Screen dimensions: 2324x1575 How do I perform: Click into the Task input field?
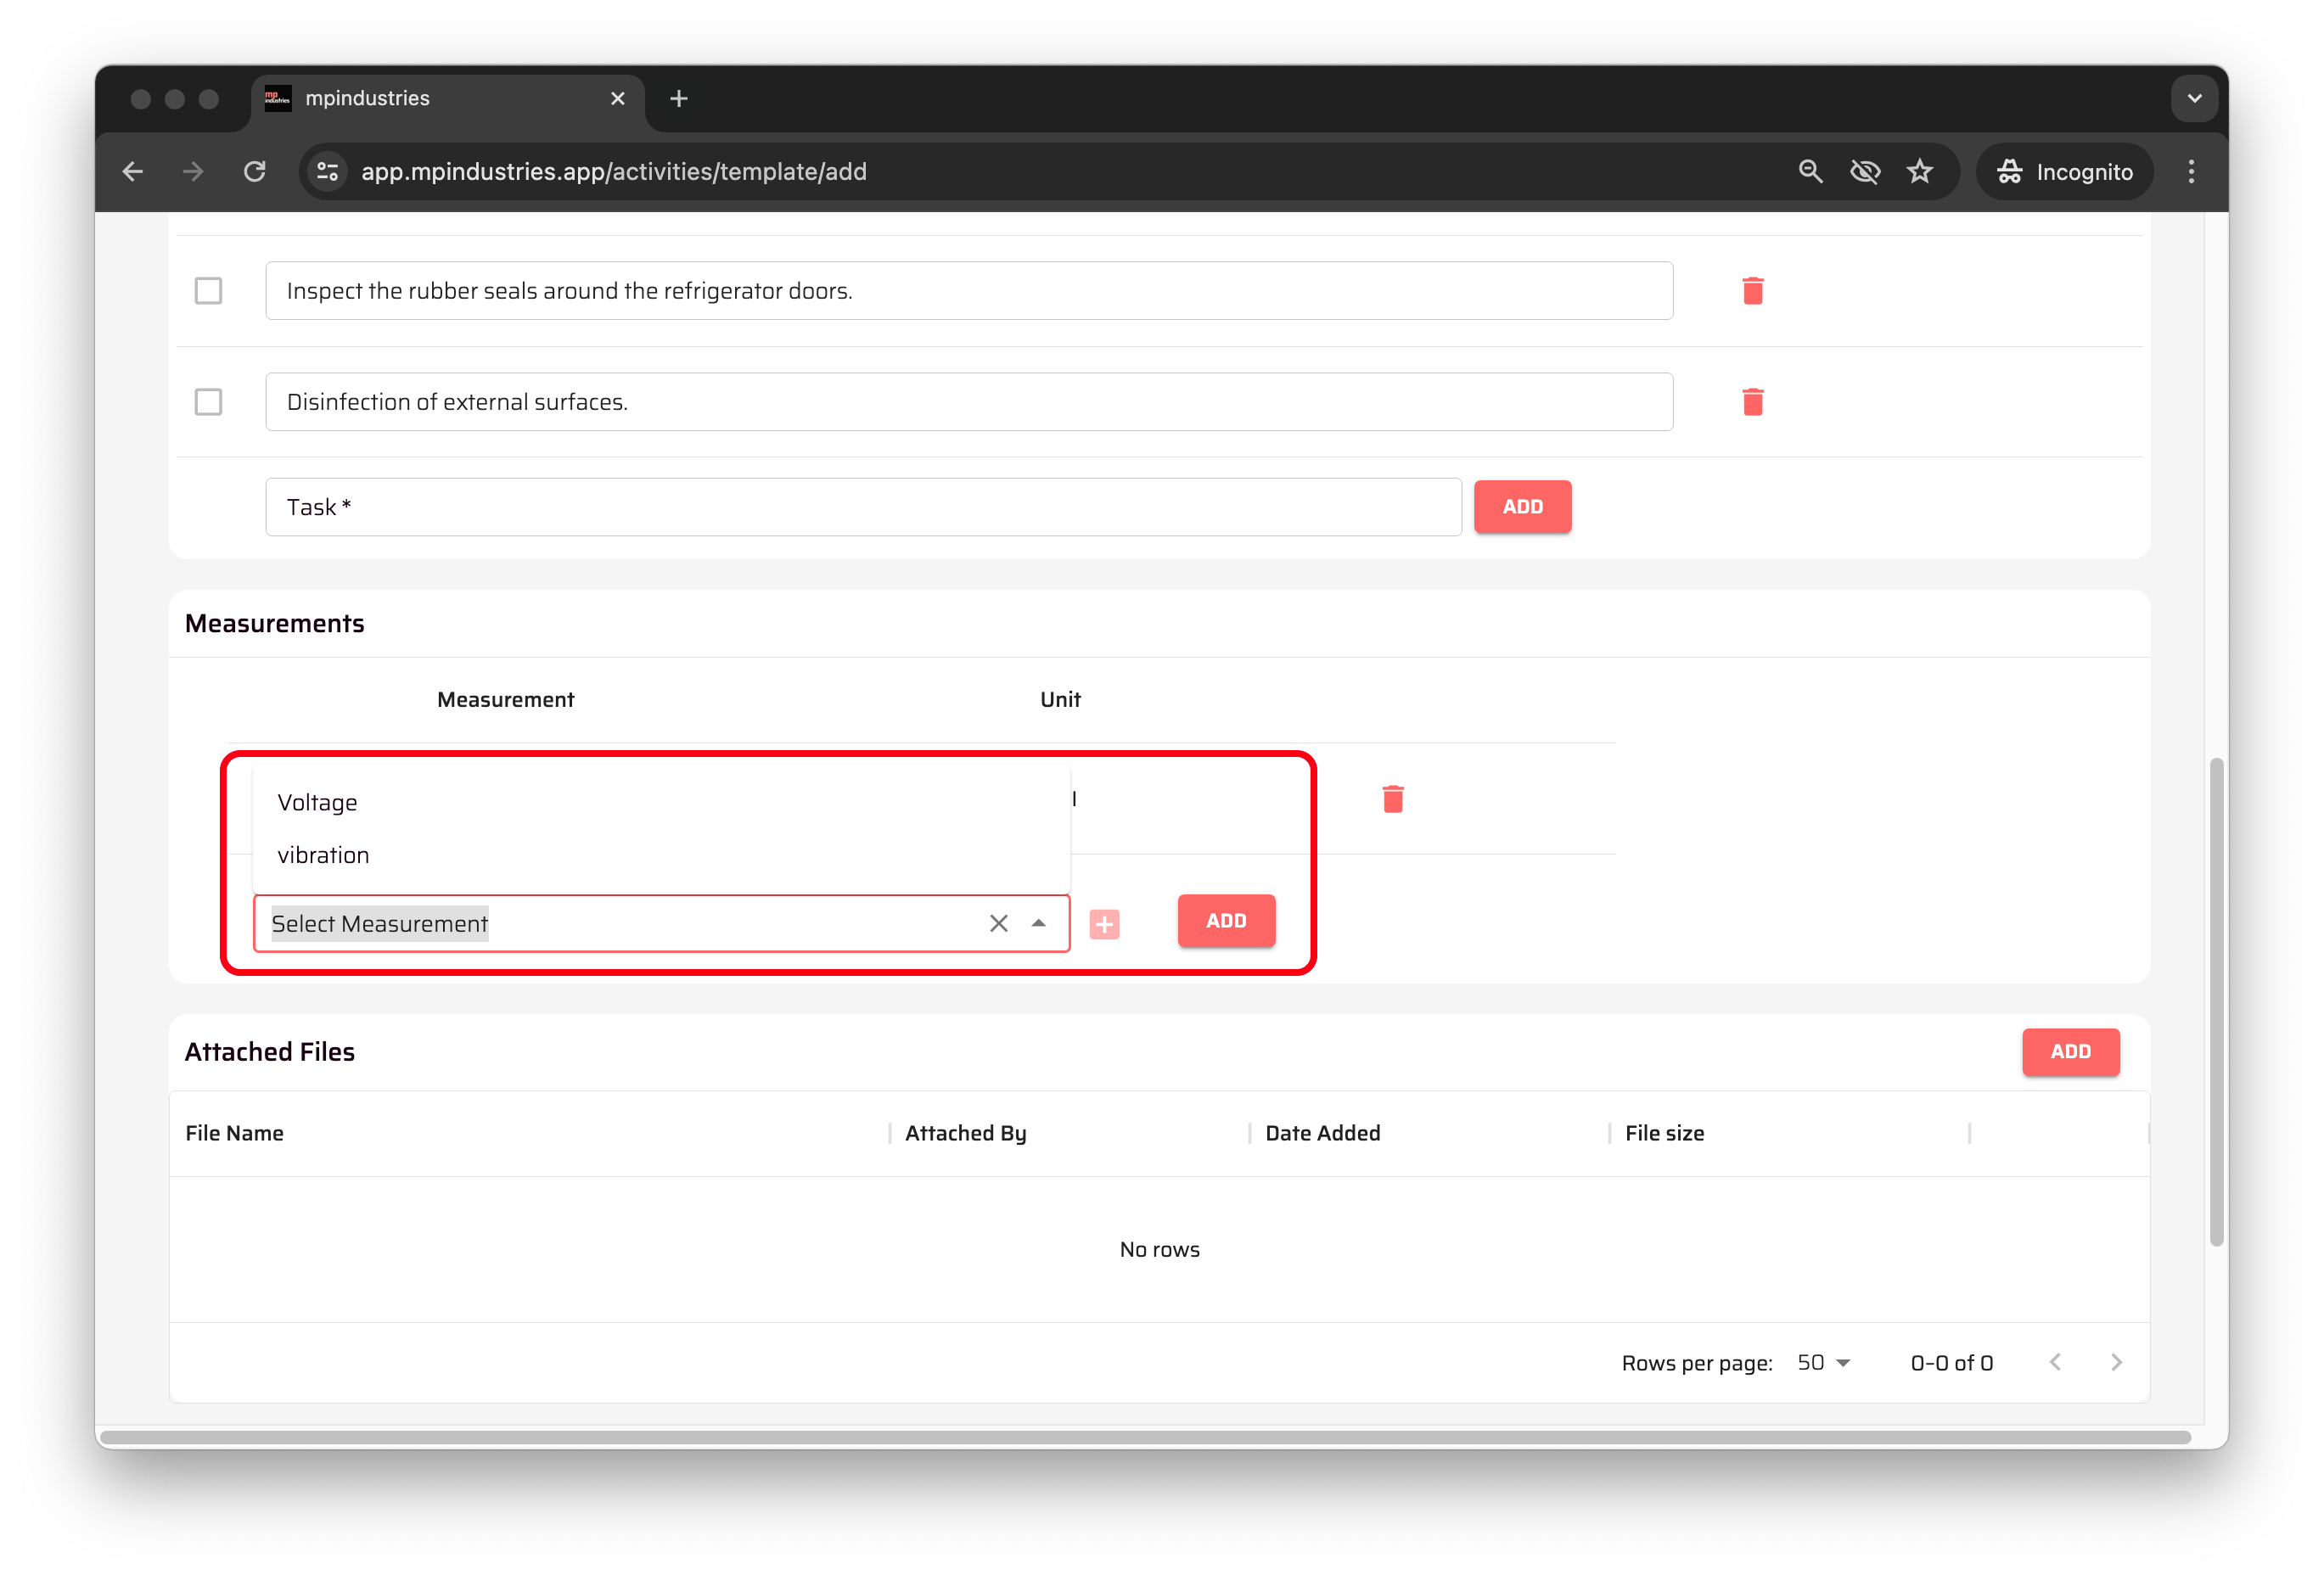click(862, 507)
